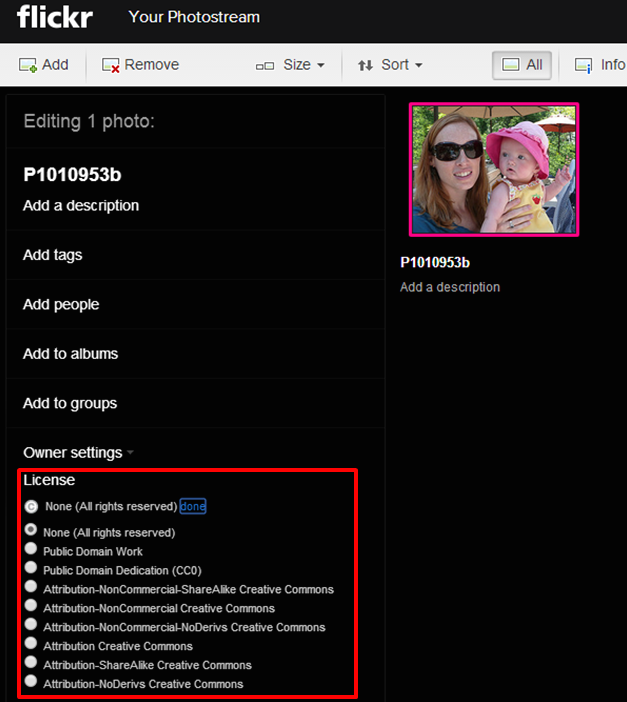Screen dimensions: 627x702
Task: Click the Remove toolbar label
Action: tap(152, 65)
